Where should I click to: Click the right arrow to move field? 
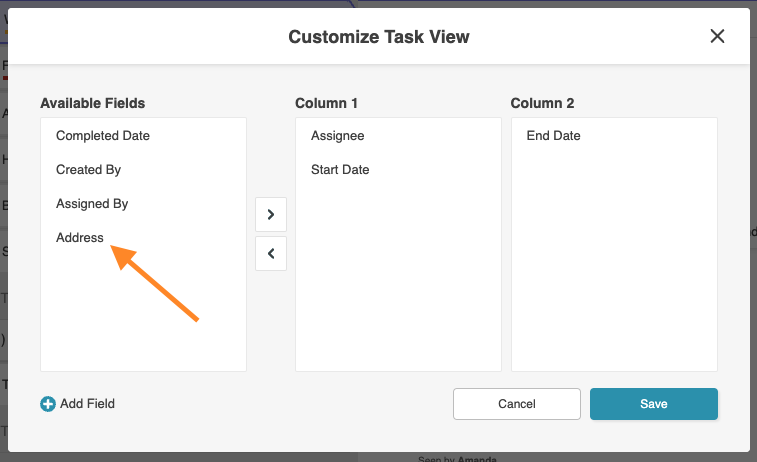point(270,214)
